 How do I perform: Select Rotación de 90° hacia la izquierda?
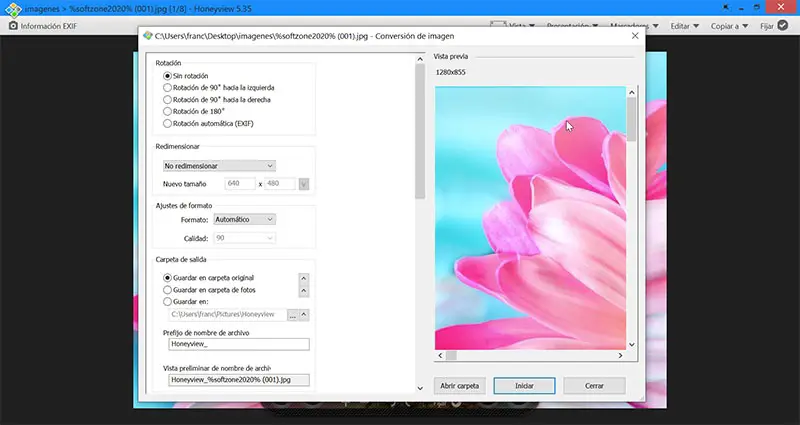point(218,88)
